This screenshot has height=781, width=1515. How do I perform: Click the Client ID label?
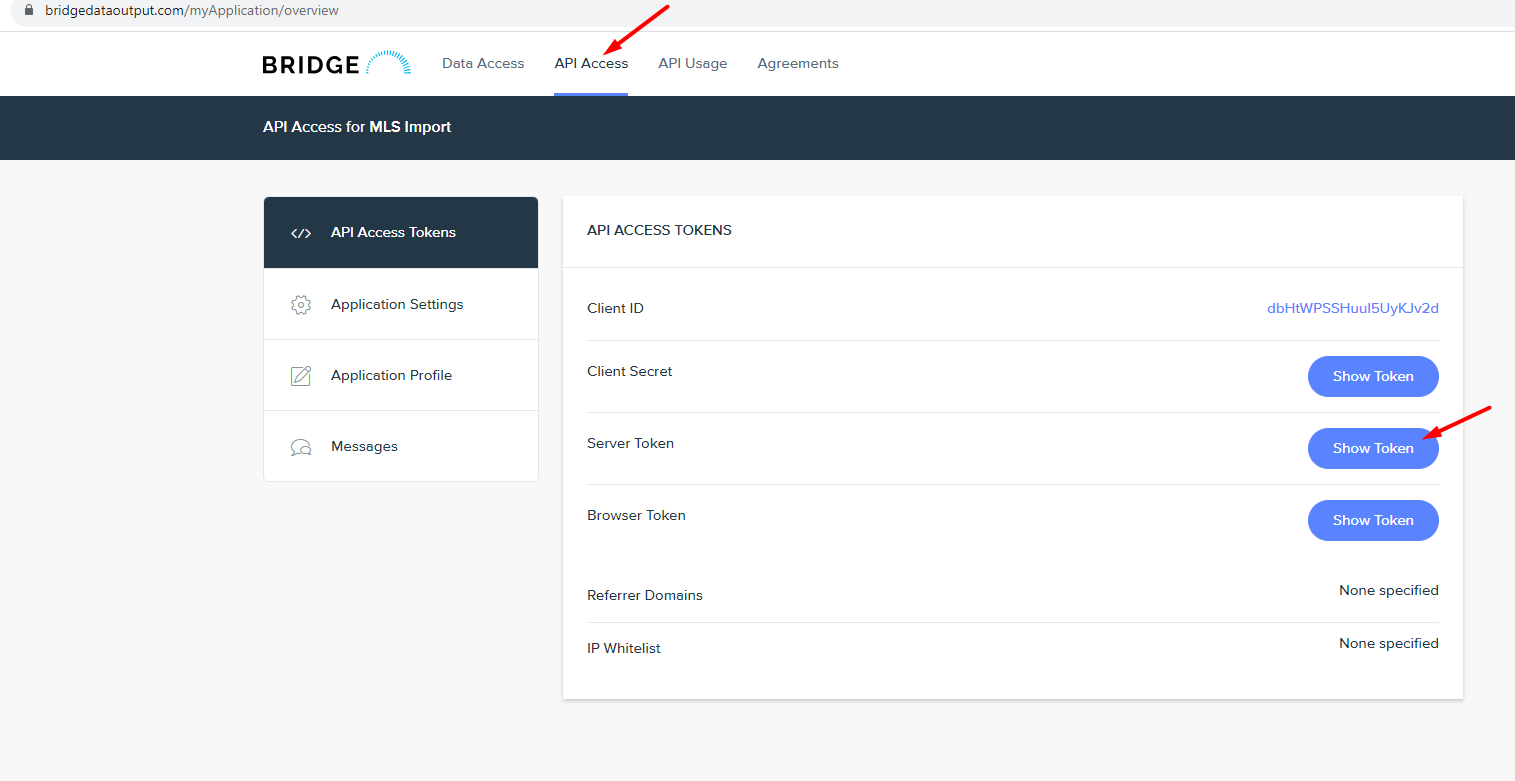pos(615,308)
